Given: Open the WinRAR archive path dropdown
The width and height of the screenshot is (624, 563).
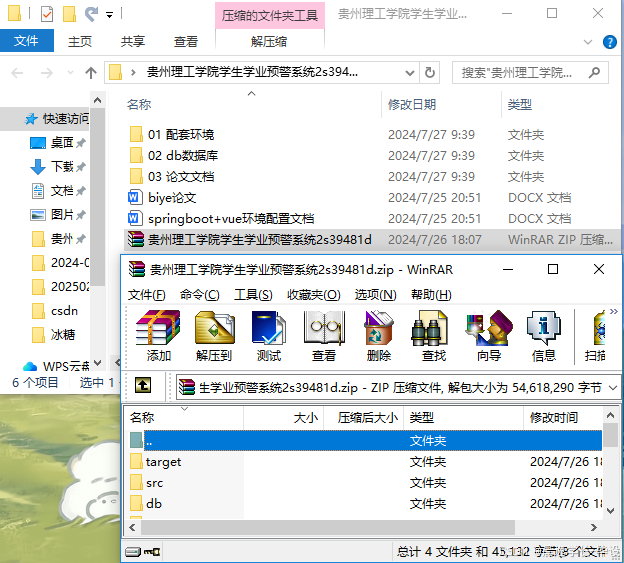Looking at the screenshot, I should (613, 387).
